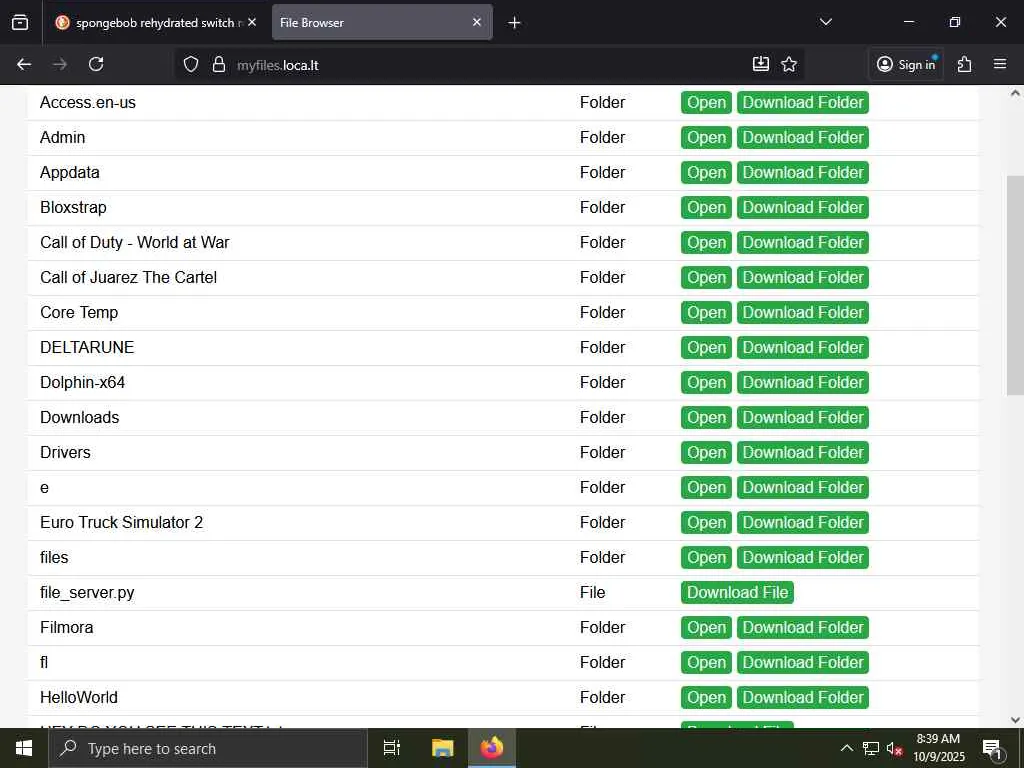Click the Euro Truck Simulator 2 text

(x=121, y=522)
